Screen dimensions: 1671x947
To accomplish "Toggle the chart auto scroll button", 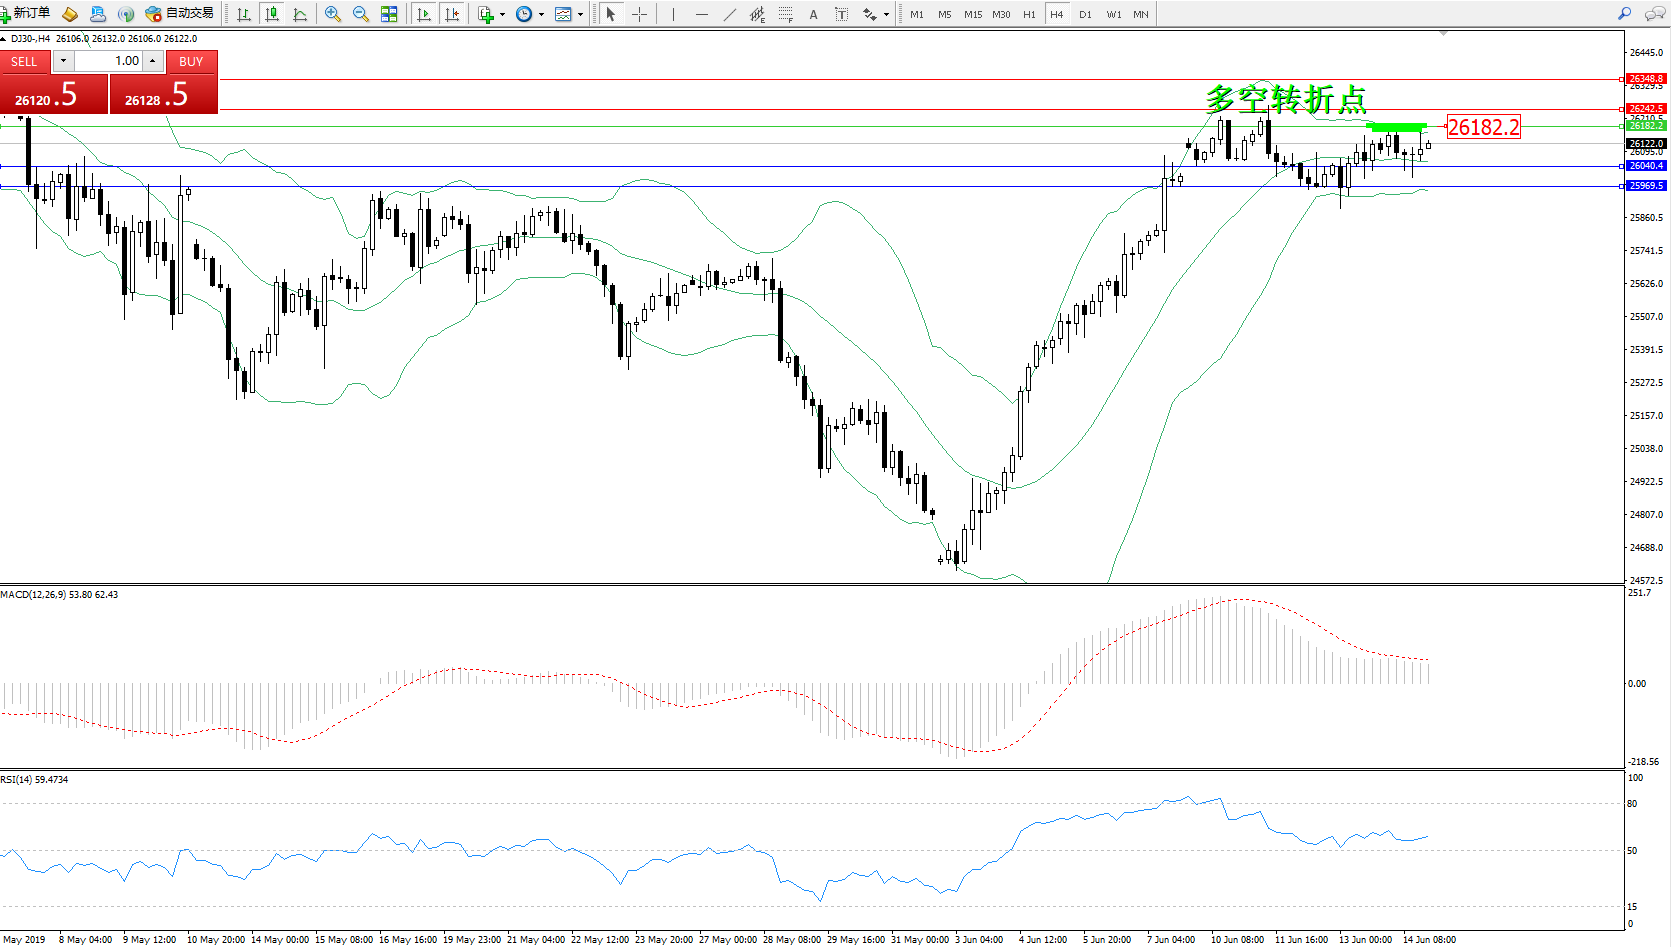I will 424,14.
